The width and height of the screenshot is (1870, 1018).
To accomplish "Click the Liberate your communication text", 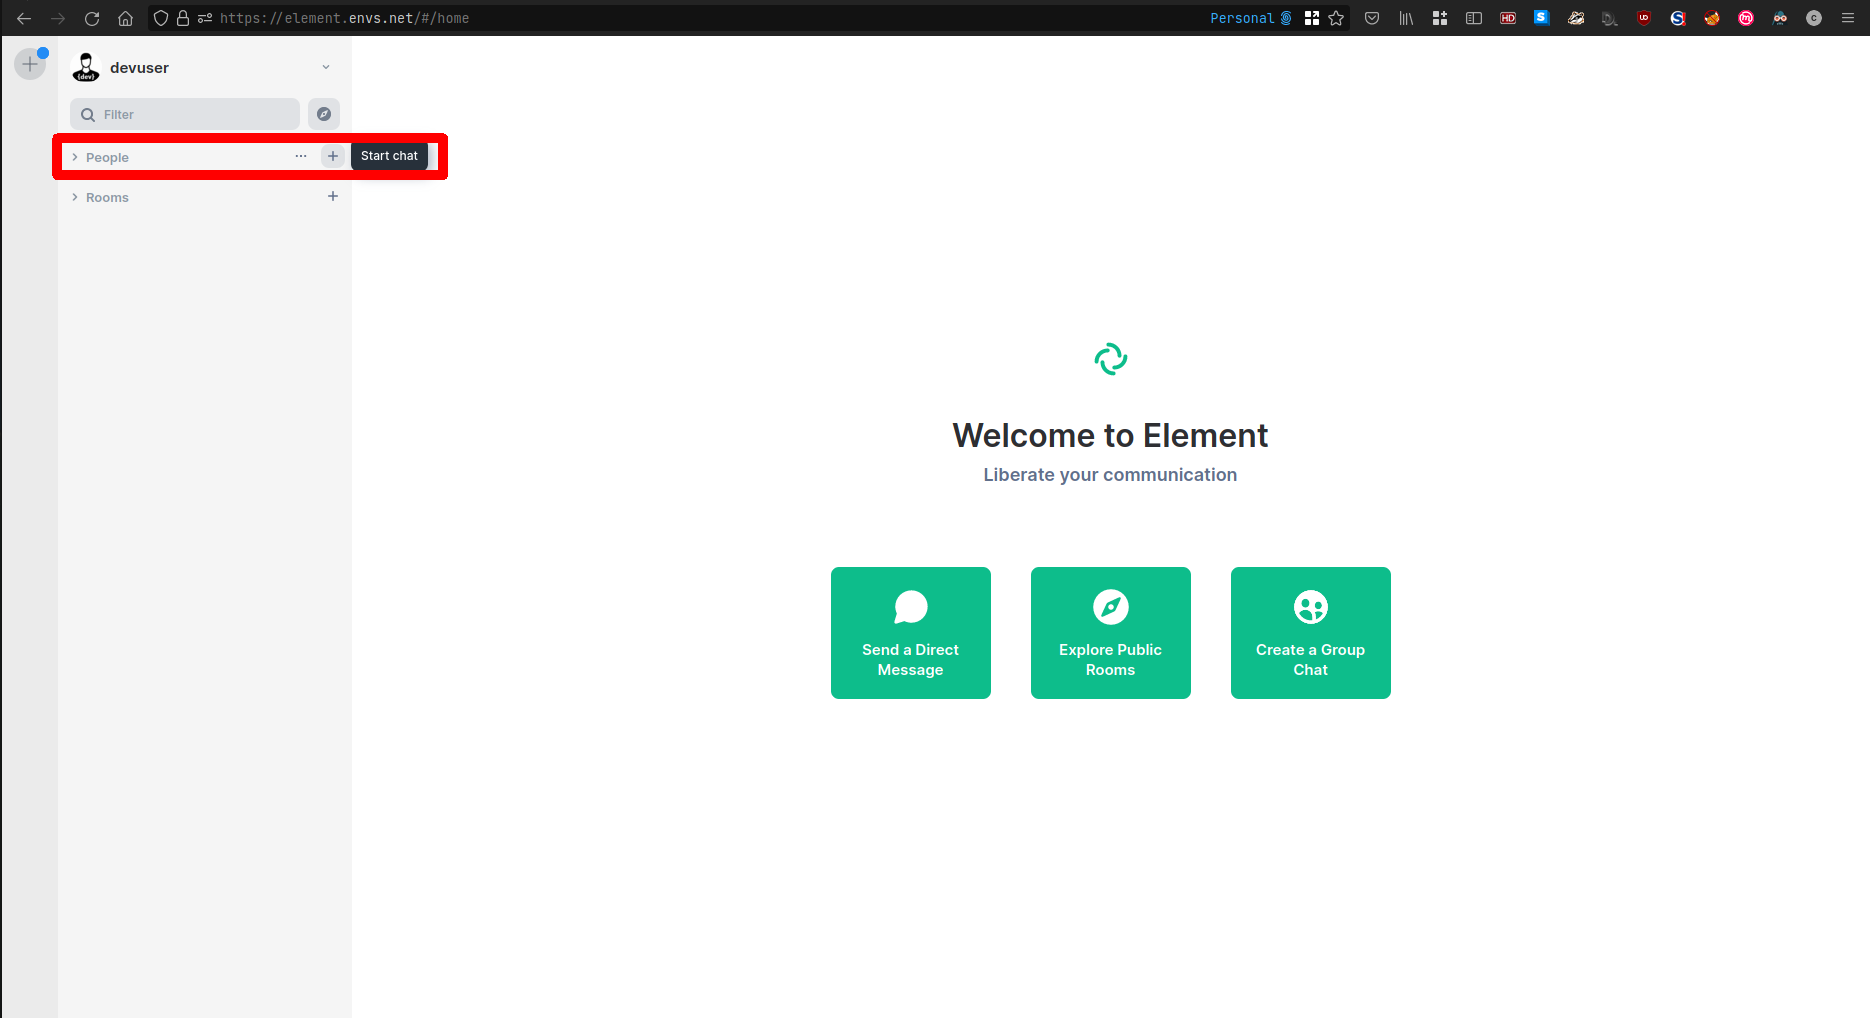I will [x=1110, y=475].
